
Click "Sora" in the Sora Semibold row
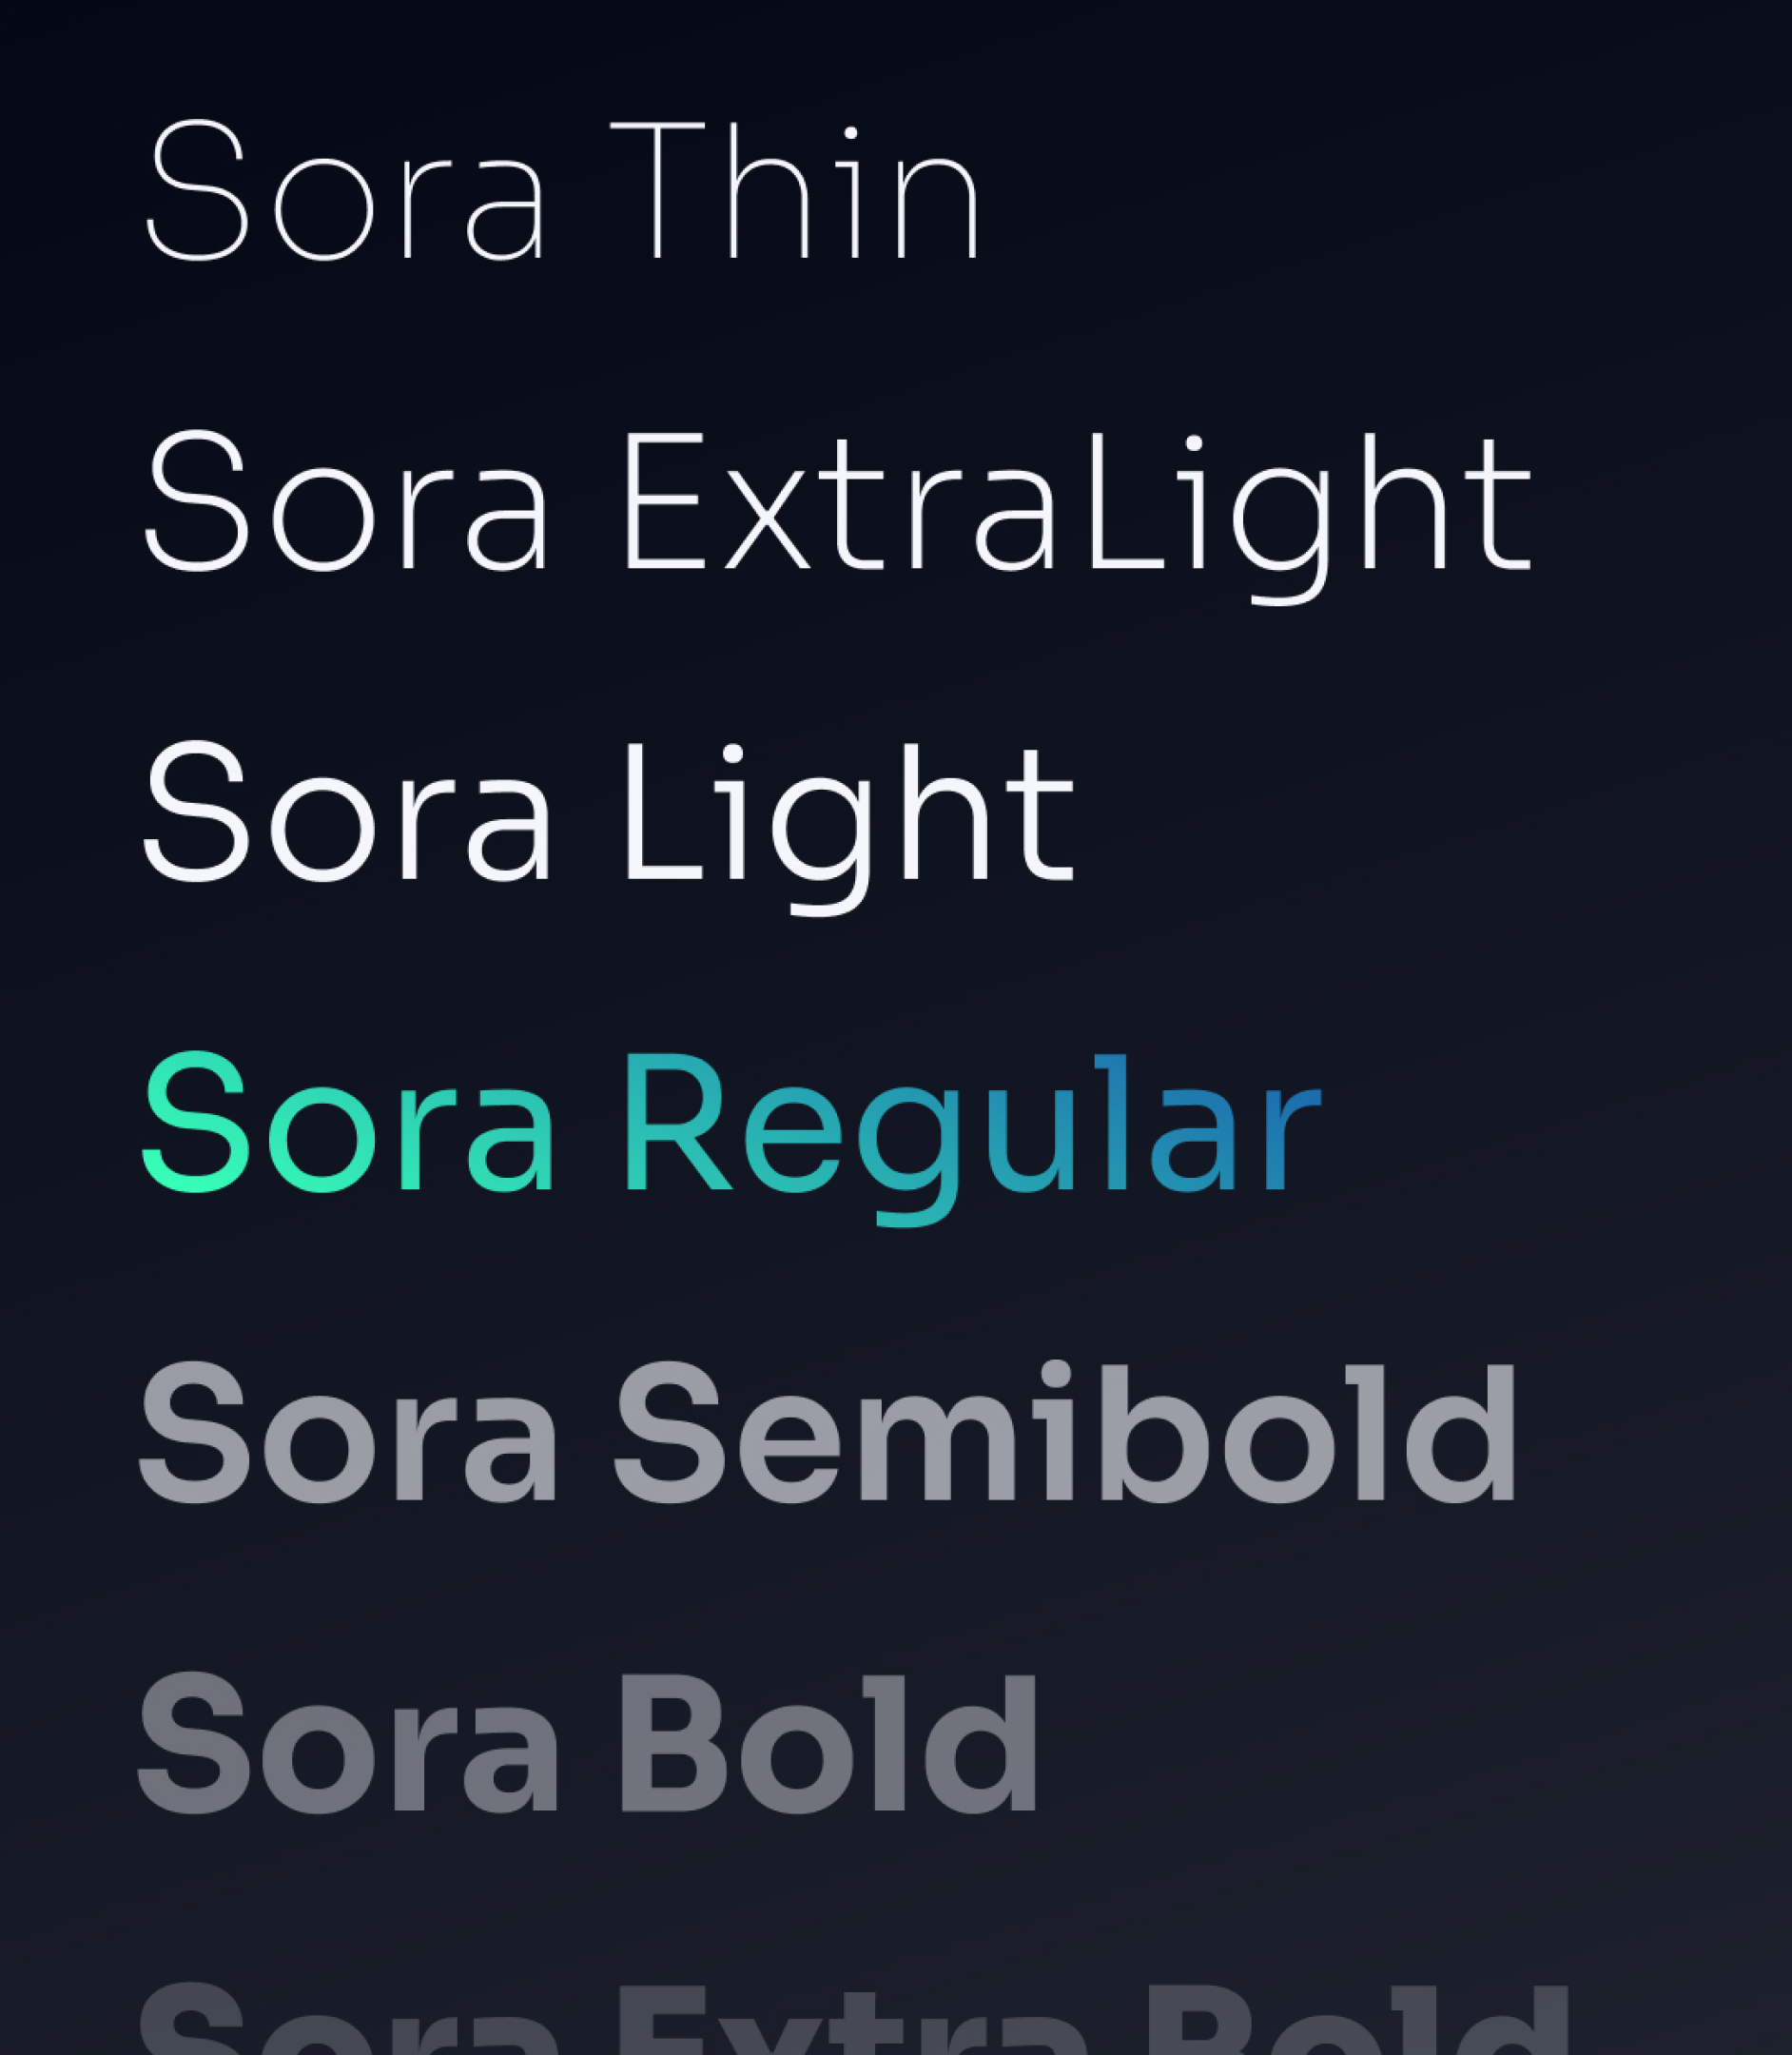[346, 1435]
